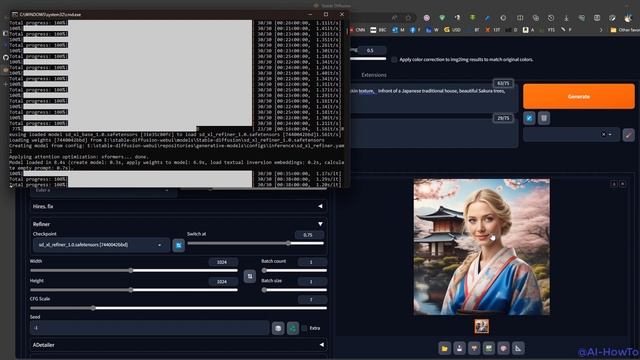Click the browser split screen icon
The image size is (640, 360).
520,18
